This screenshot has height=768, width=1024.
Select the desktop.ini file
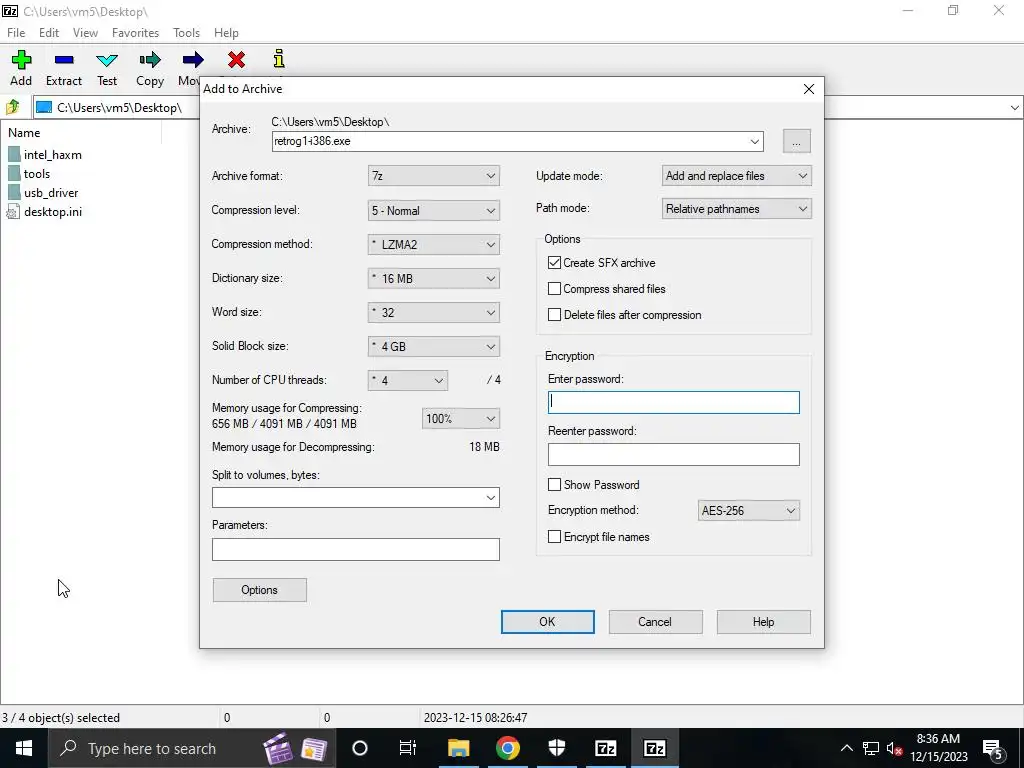[45, 212]
